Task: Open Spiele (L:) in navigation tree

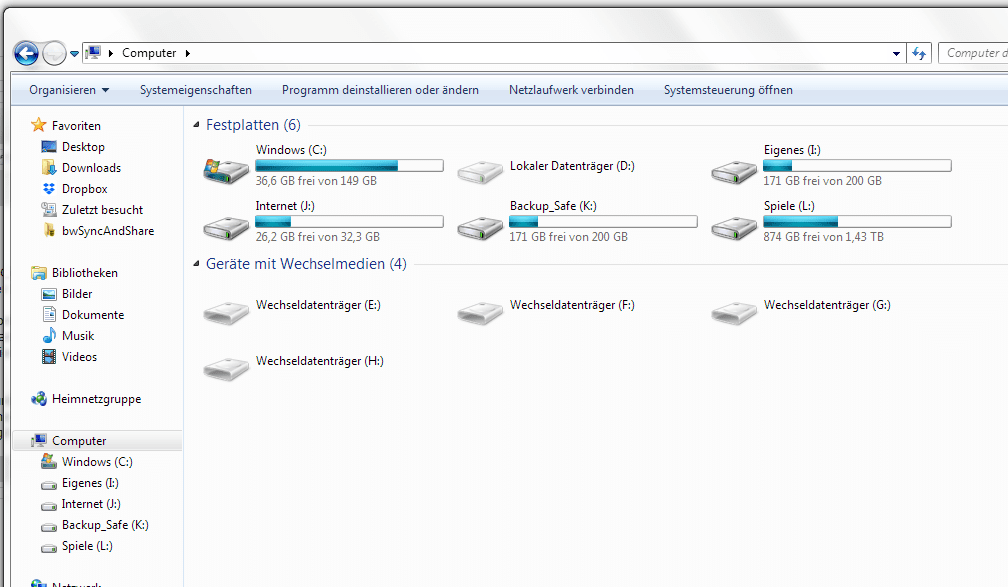Action: tap(77, 546)
